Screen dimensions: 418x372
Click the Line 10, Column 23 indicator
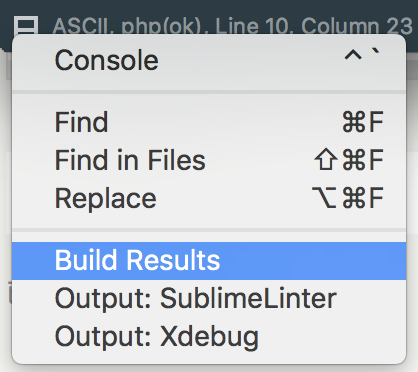(314, 27)
